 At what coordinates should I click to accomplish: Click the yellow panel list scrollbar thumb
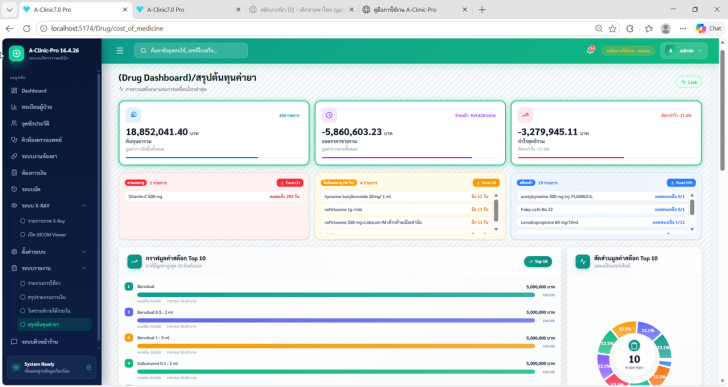(496, 211)
